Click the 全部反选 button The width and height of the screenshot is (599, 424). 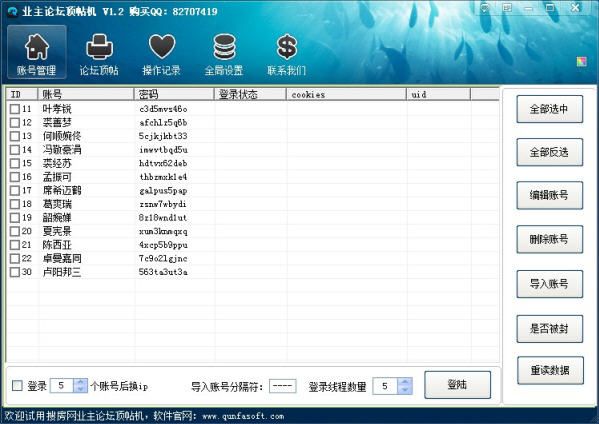pos(549,152)
